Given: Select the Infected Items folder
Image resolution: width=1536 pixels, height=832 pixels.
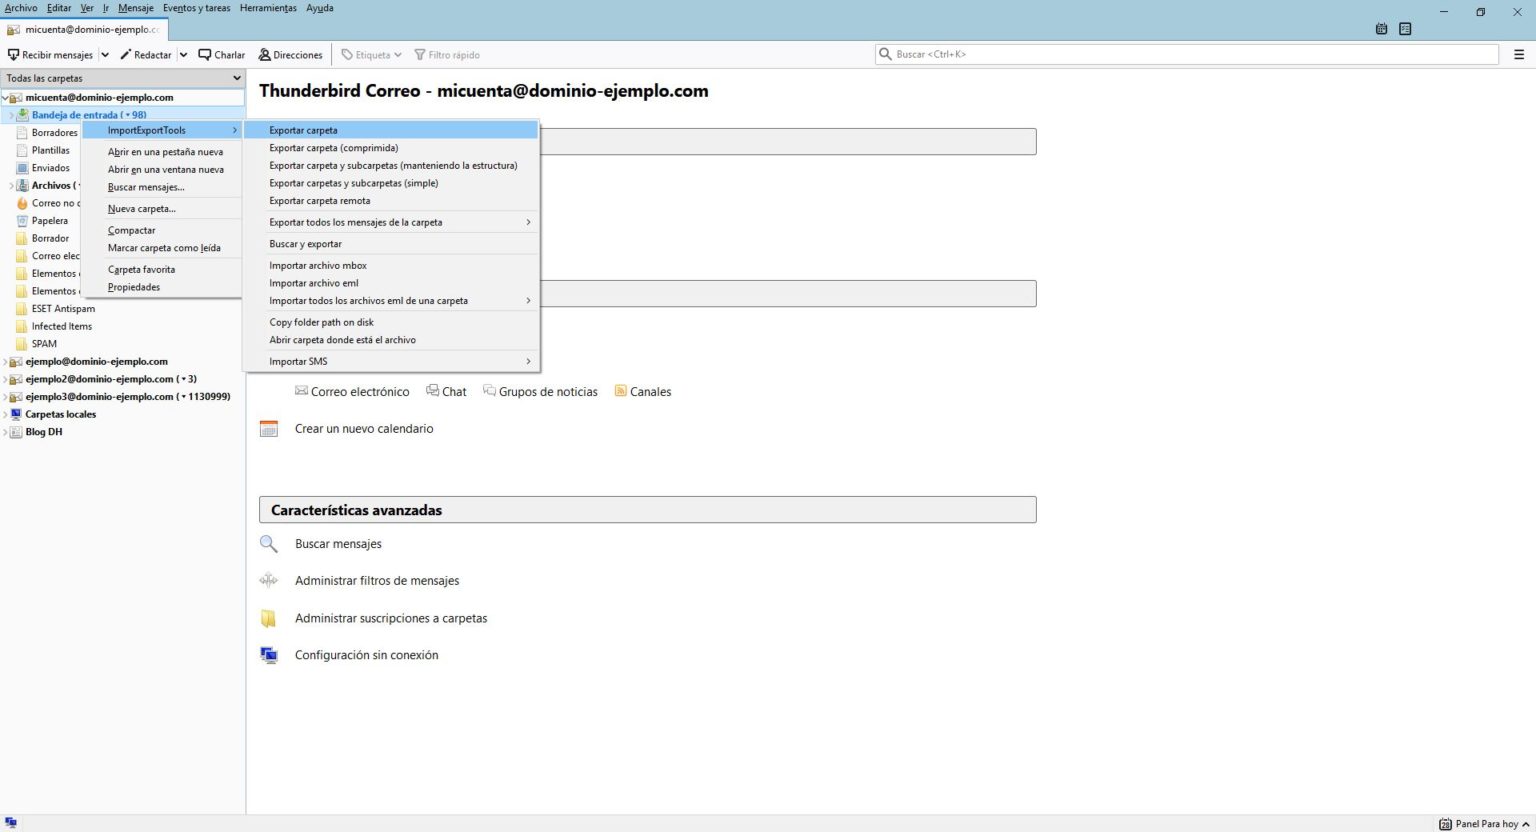Looking at the screenshot, I should pyautogui.click(x=123, y=326).
